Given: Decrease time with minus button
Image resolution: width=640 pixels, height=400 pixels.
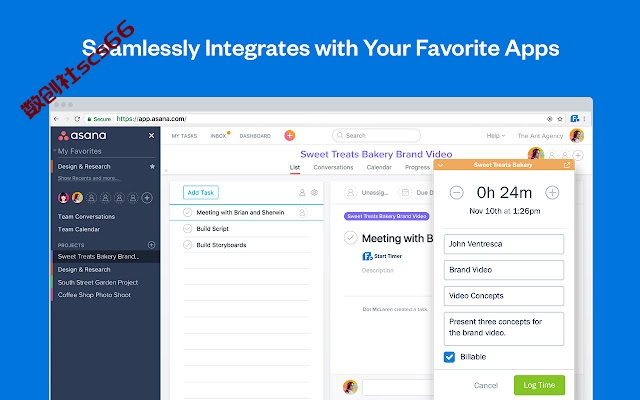Looking at the screenshot, I should [456, 193].
